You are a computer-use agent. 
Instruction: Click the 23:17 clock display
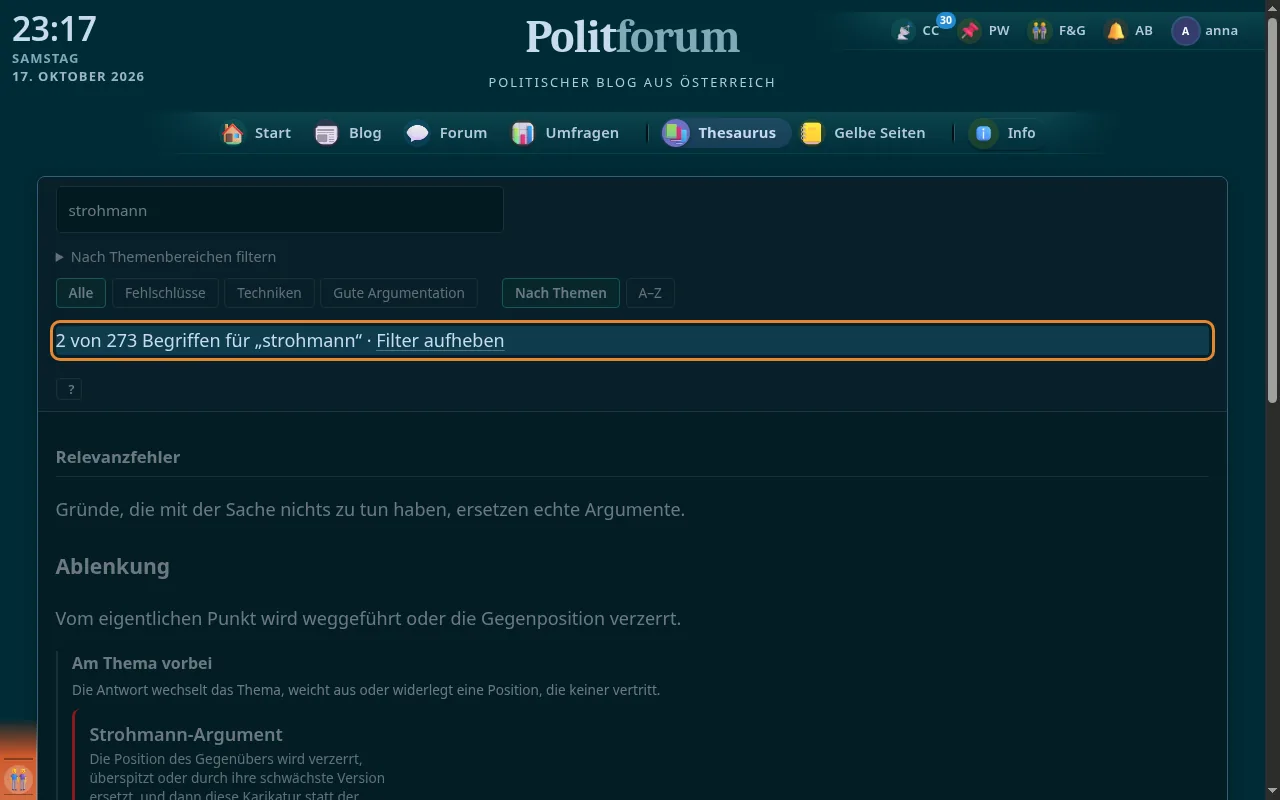tap(54, 29)
